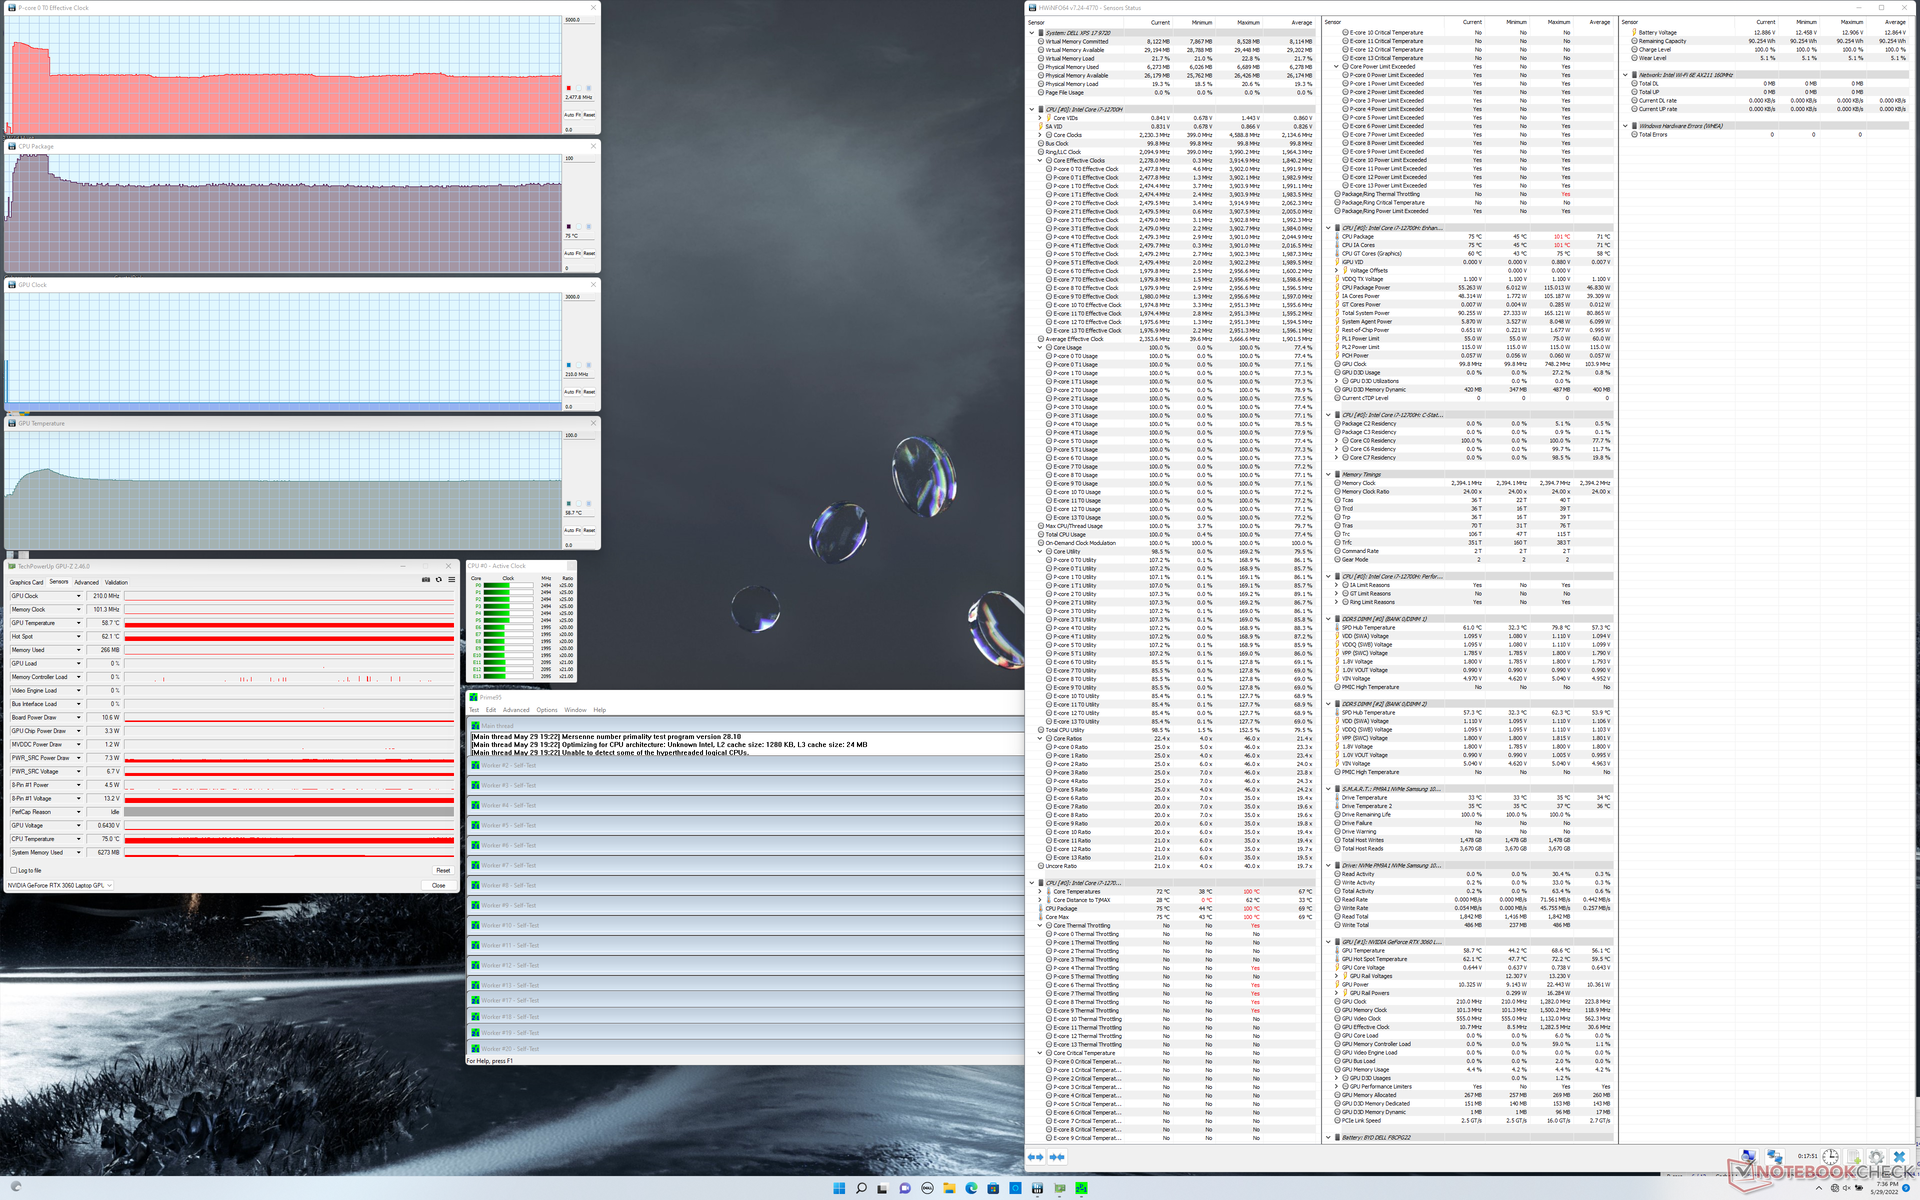The height and width of the screenshot is (1200, 1920).
Task: Click the GPU-Z screenshot camera icon
Action: [x=425, y=580]
